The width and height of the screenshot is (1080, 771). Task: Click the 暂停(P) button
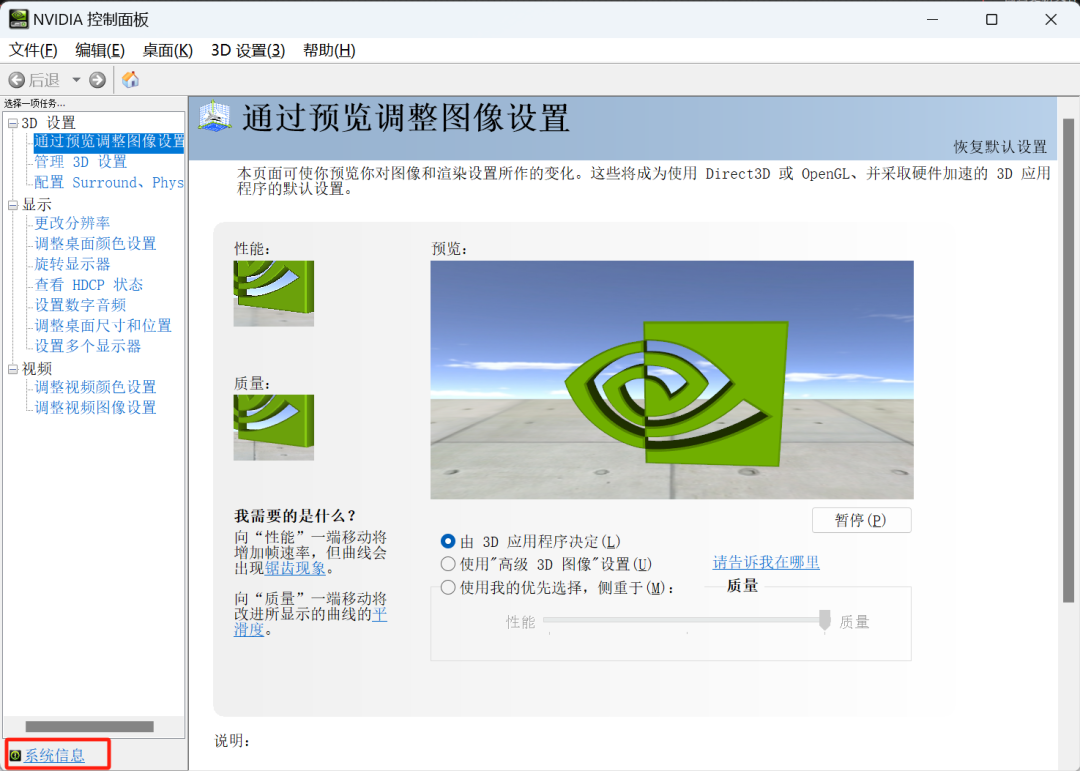862,520
